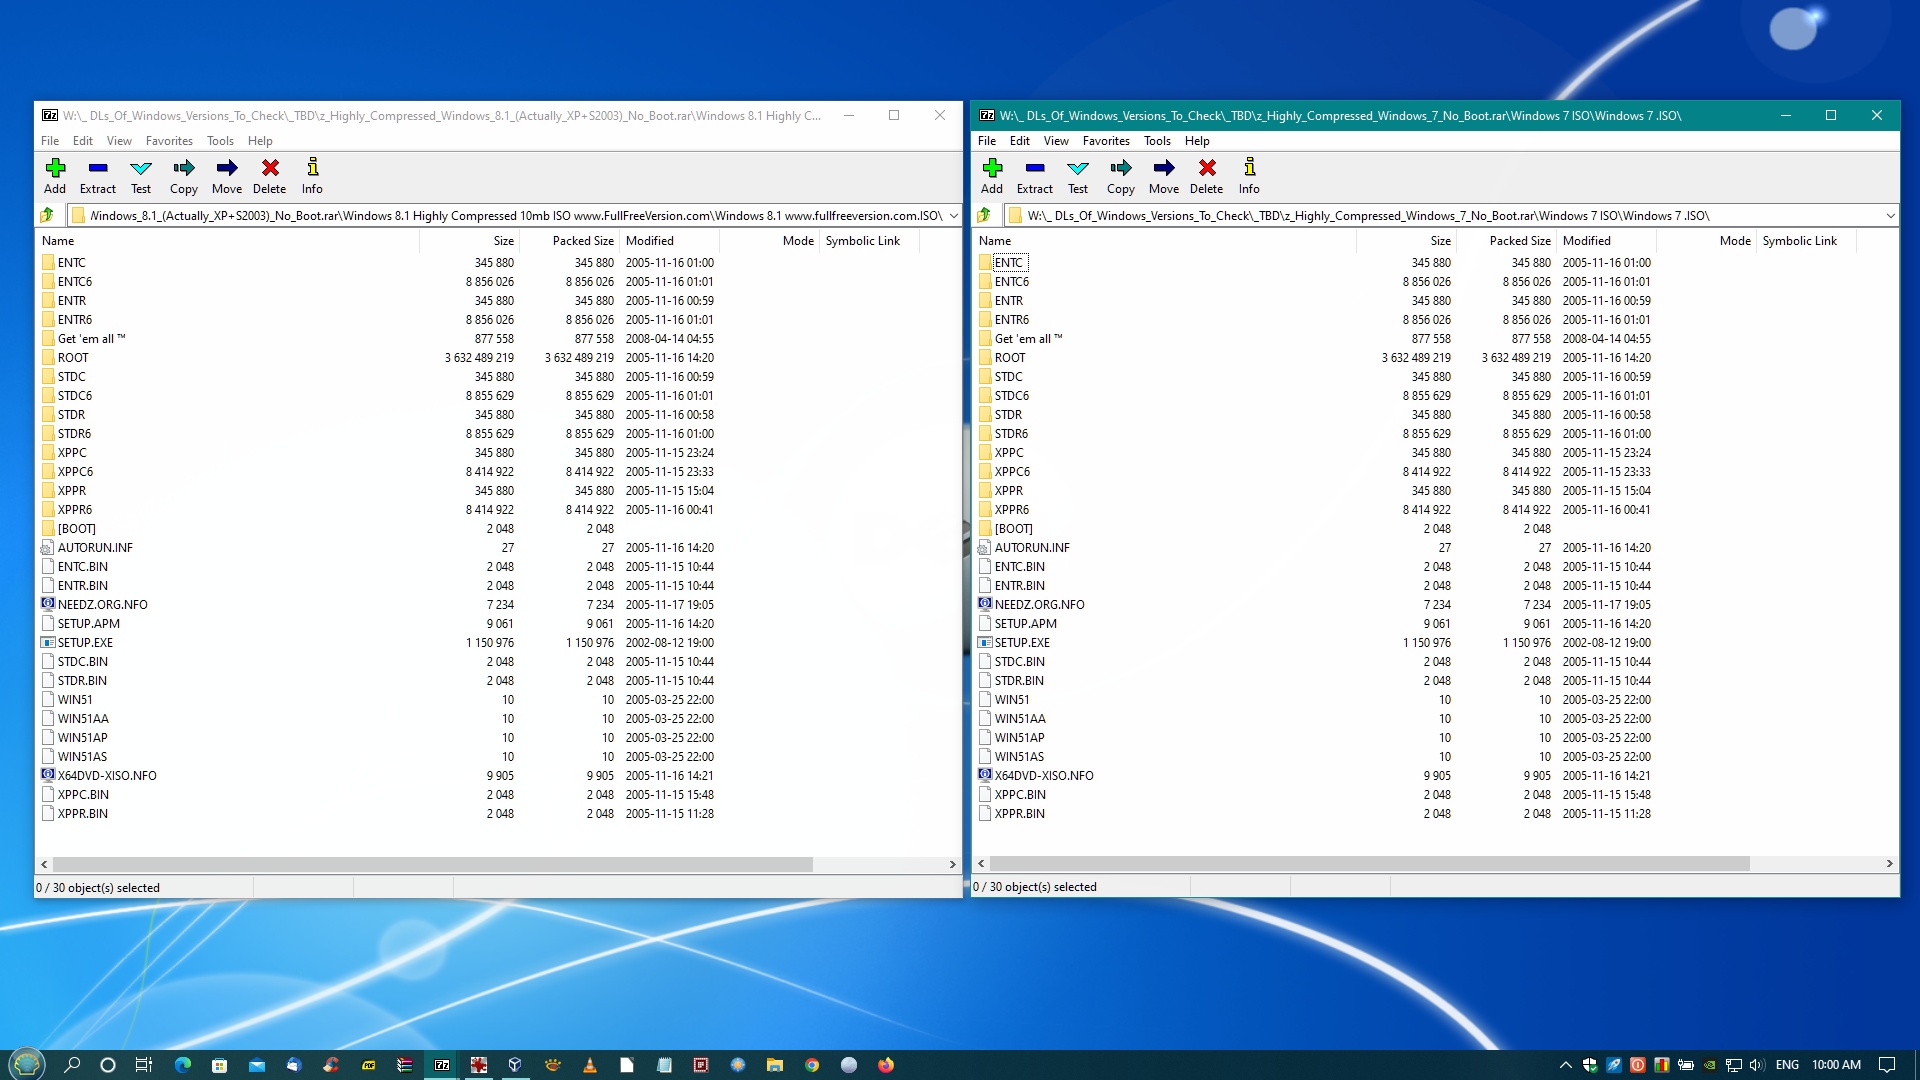Click Add in left 7-Zip window
The image size is (1920, 1080).
(55, 176)
